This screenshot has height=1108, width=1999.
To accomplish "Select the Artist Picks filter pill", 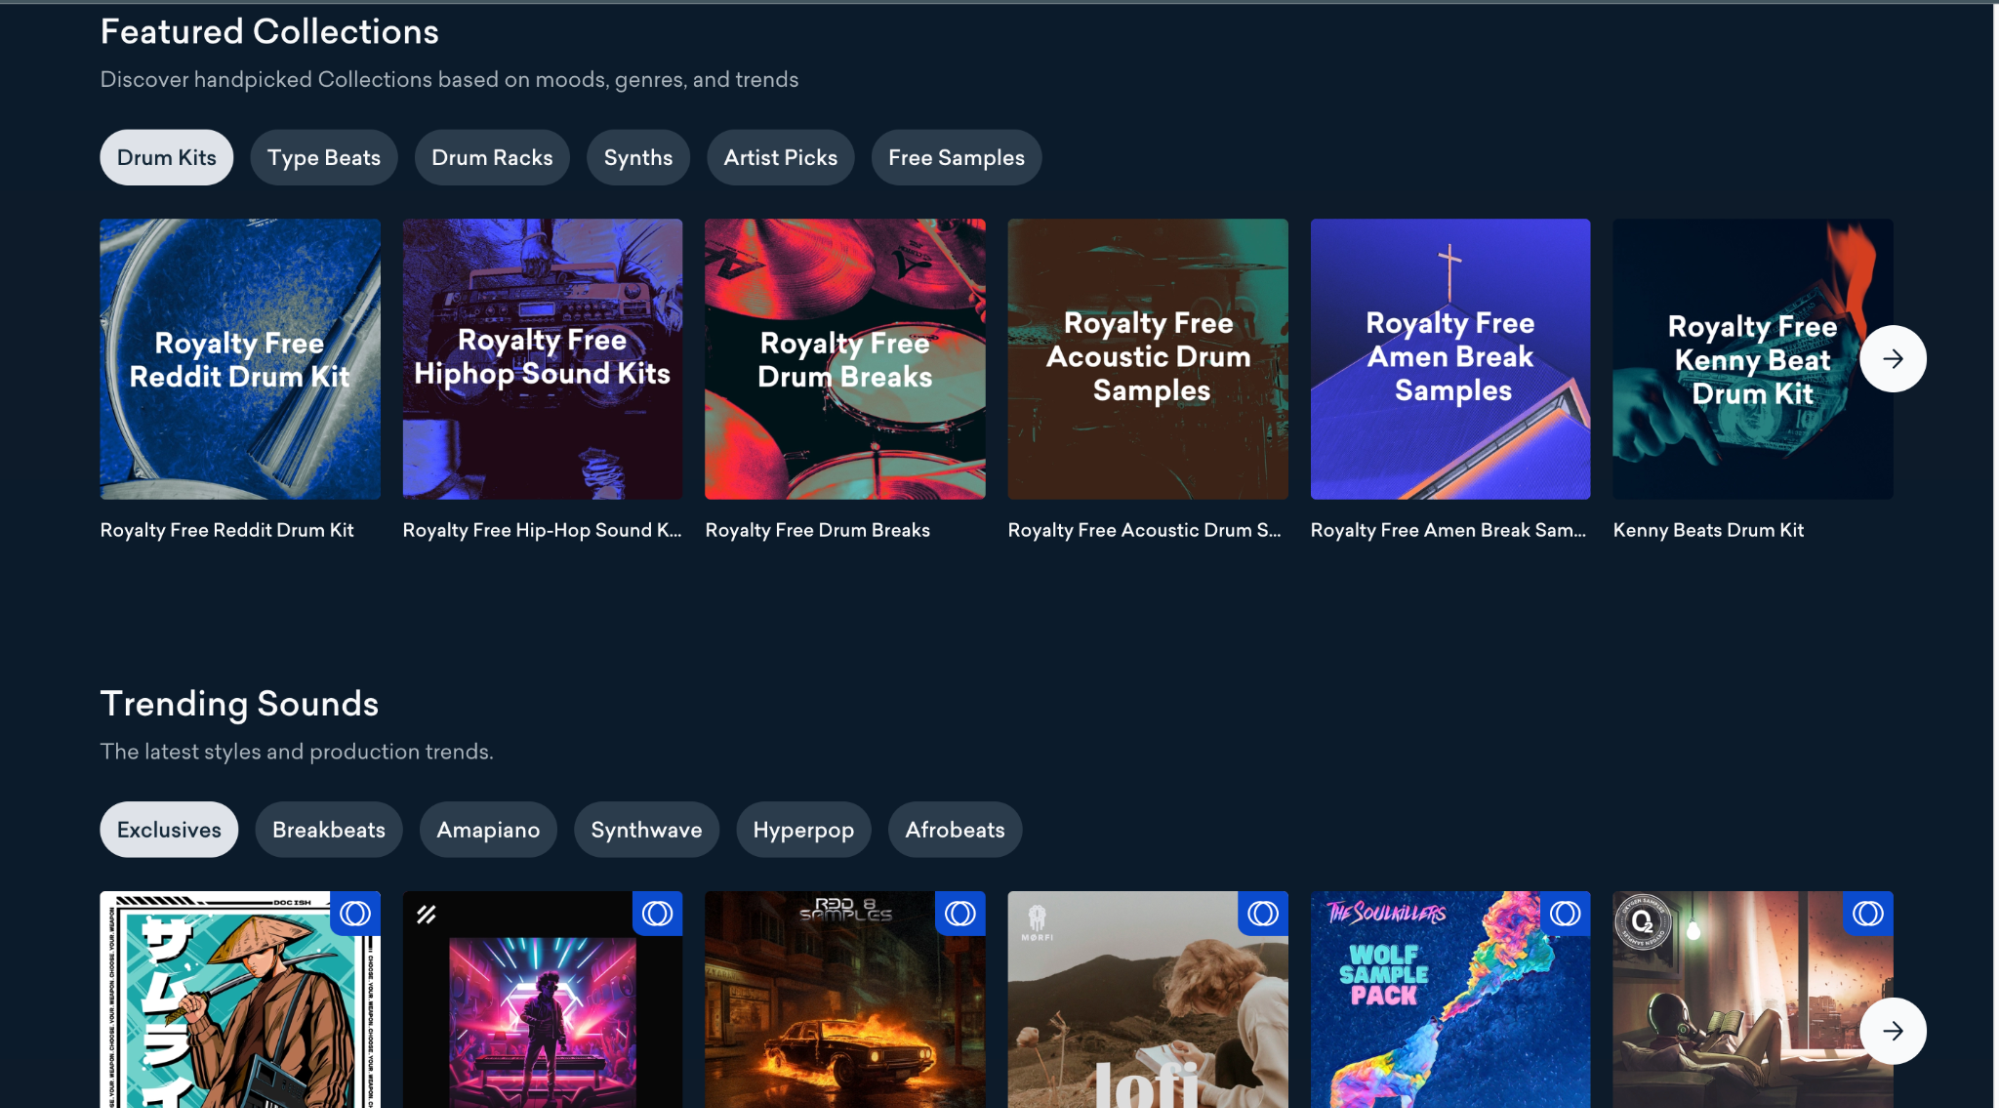I will (779, 157).
